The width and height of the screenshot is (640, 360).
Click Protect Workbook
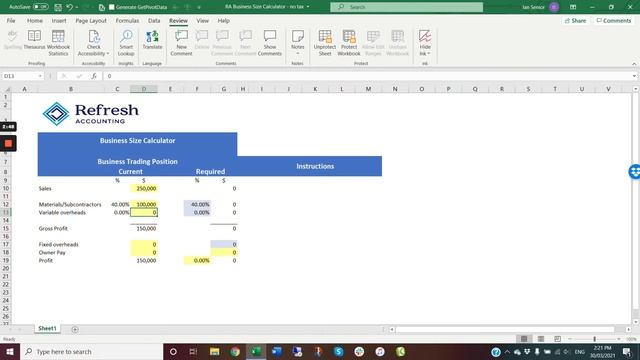click(x=349, y=42)
